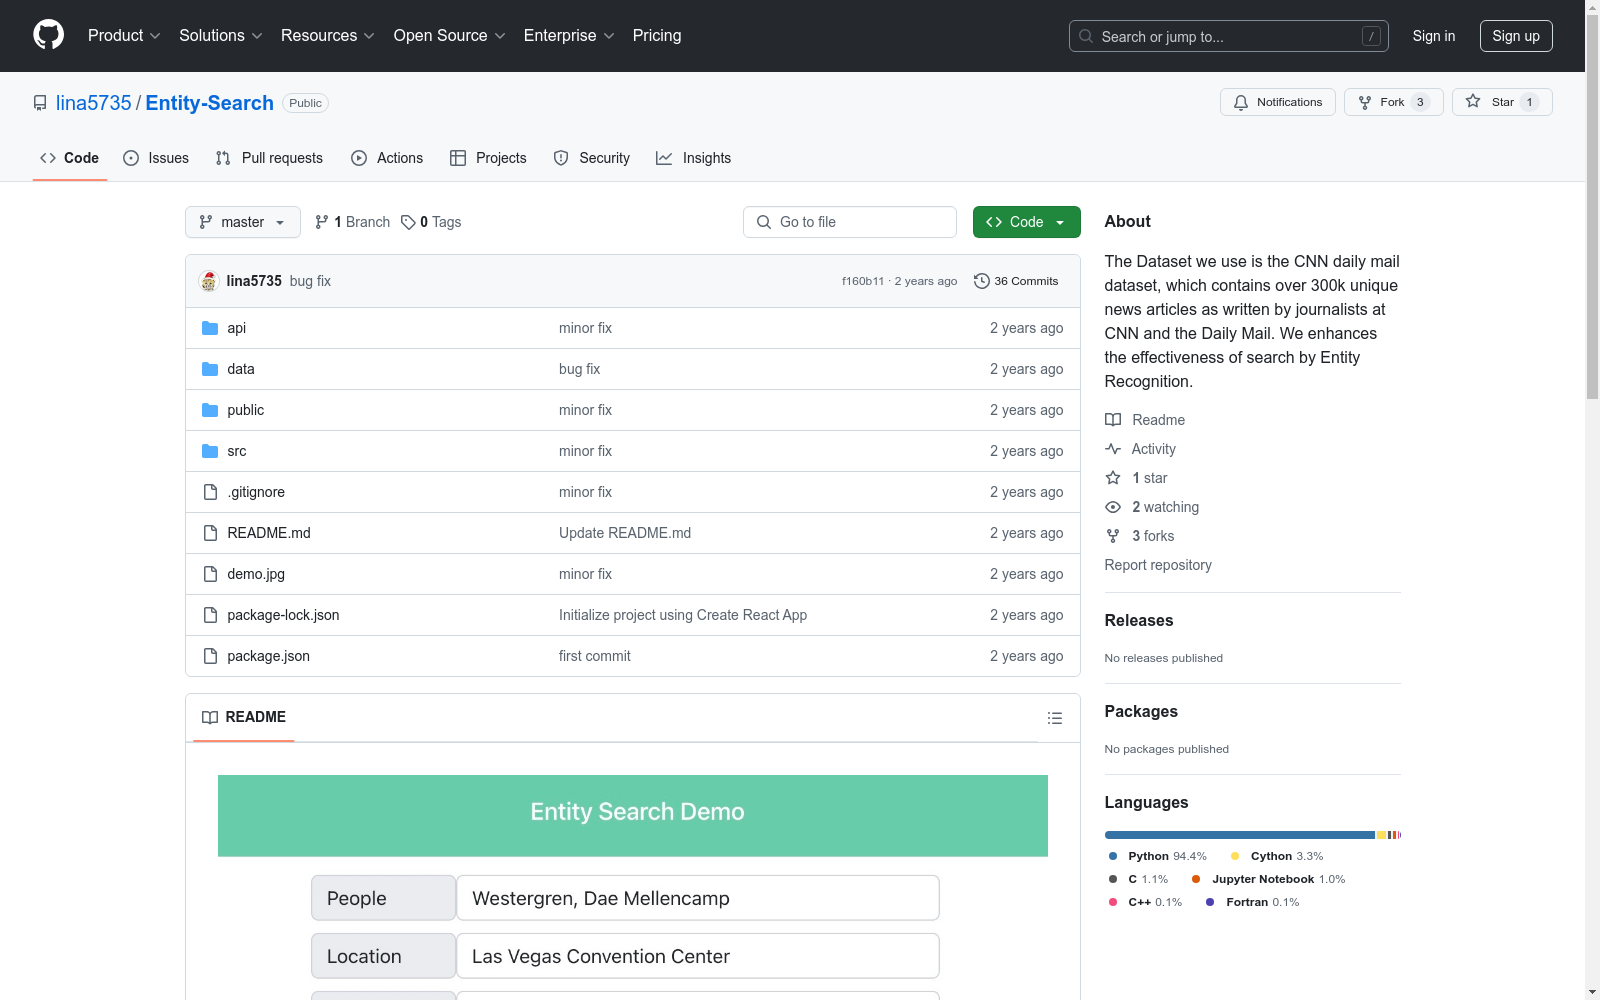Click the package.json file icon
Image resolution: width=1600 pixels, height=1000 pixels.
pyautogui.click(x=210, y=656)
